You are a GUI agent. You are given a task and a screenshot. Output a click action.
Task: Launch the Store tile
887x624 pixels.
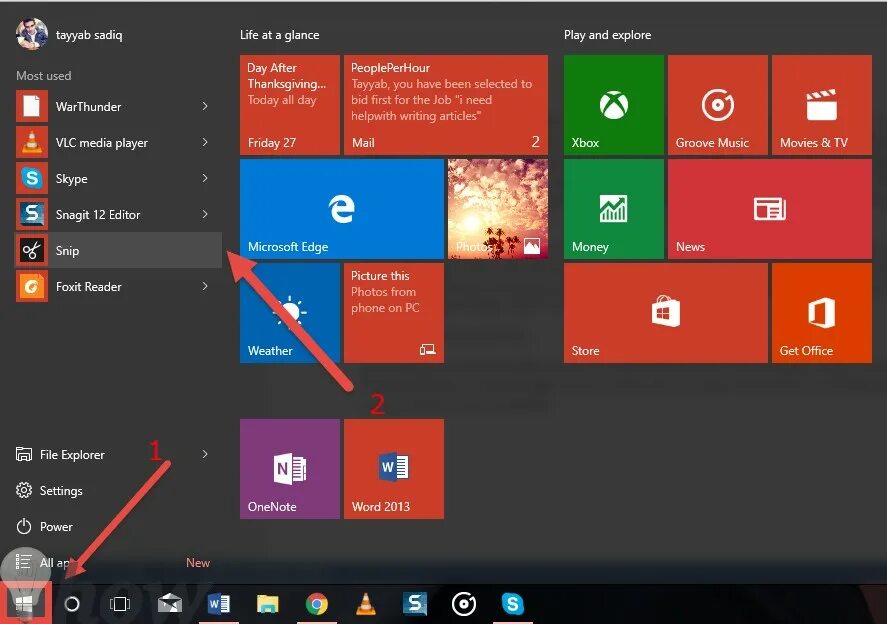[x=666, y=313]
